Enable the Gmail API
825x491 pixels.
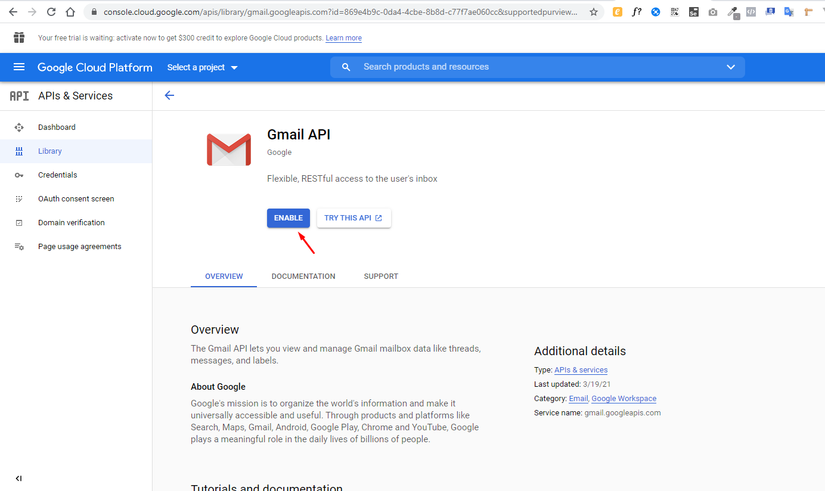[288, 218]
